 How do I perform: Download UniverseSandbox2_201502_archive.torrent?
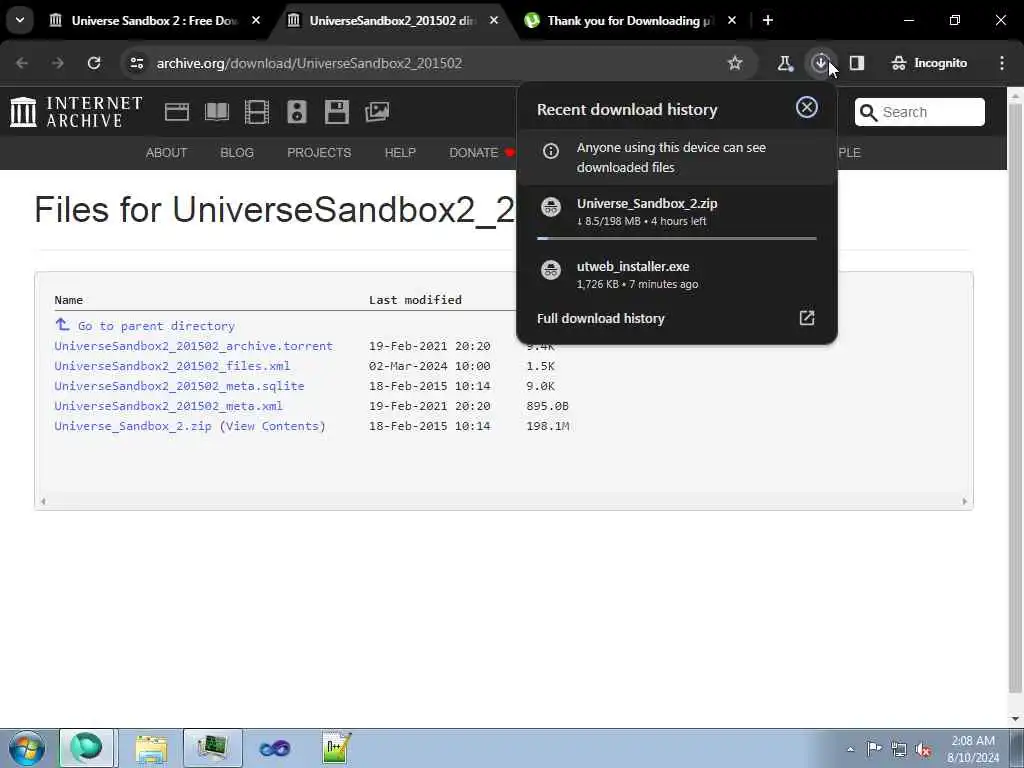193,345
